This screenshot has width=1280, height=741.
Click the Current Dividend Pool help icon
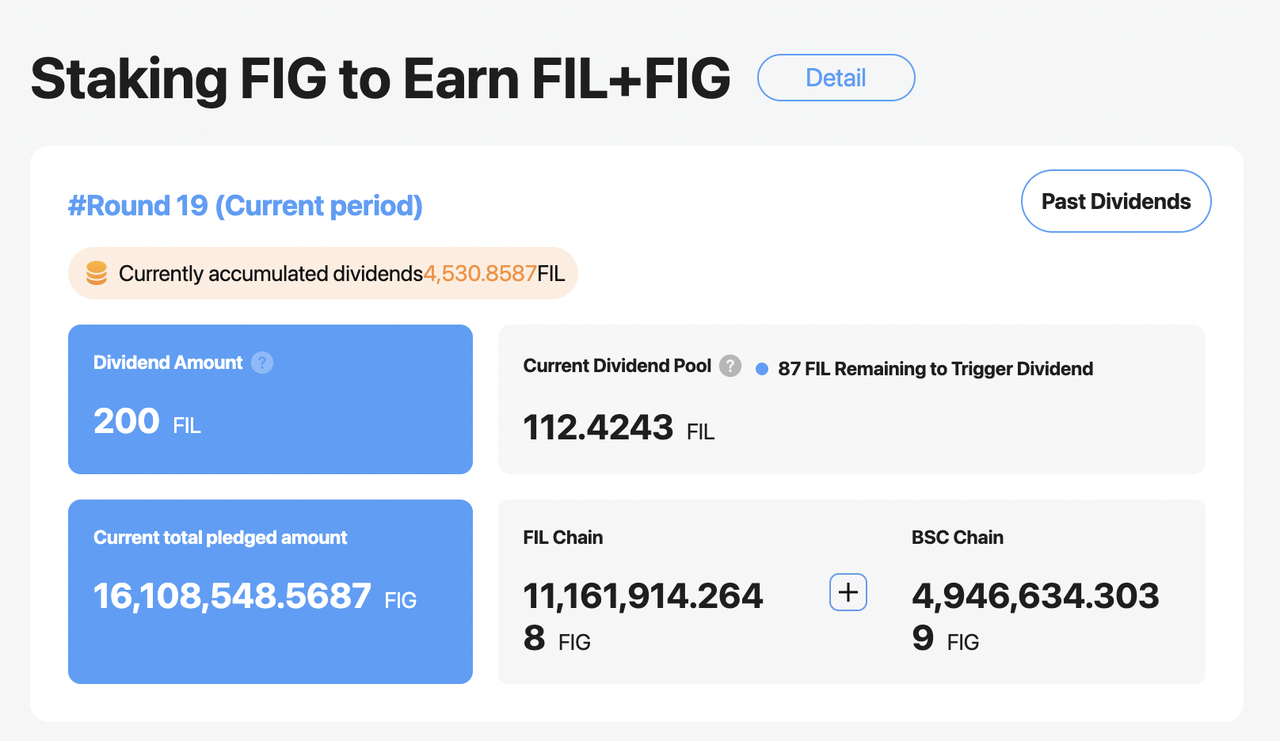[731, 365]
